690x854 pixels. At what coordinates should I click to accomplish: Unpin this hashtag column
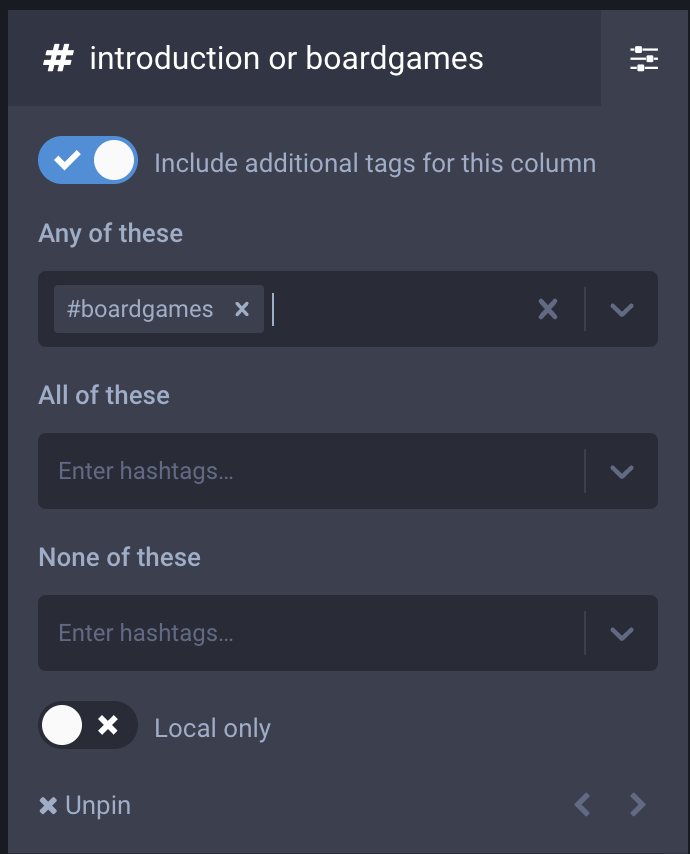tap(85, 806)
